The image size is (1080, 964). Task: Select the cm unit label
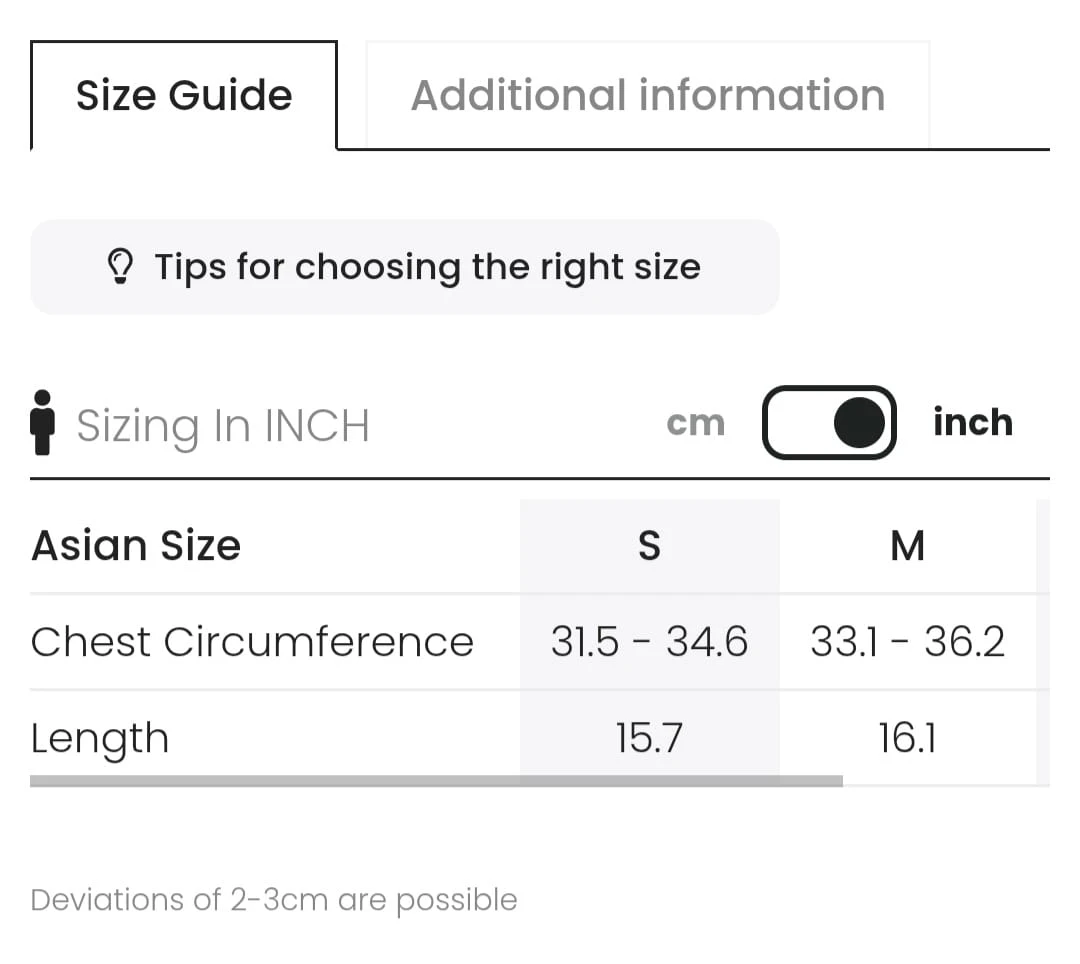[x=695, y=423]
